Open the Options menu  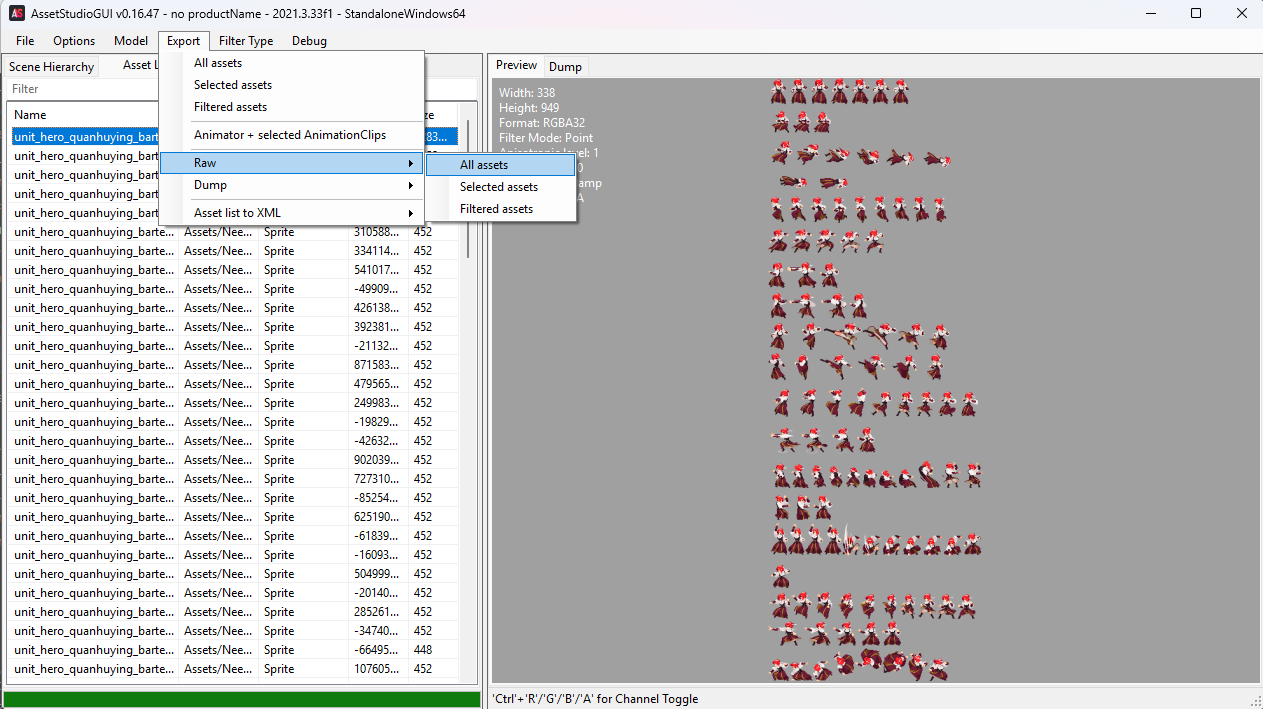[x=73, y=41]
